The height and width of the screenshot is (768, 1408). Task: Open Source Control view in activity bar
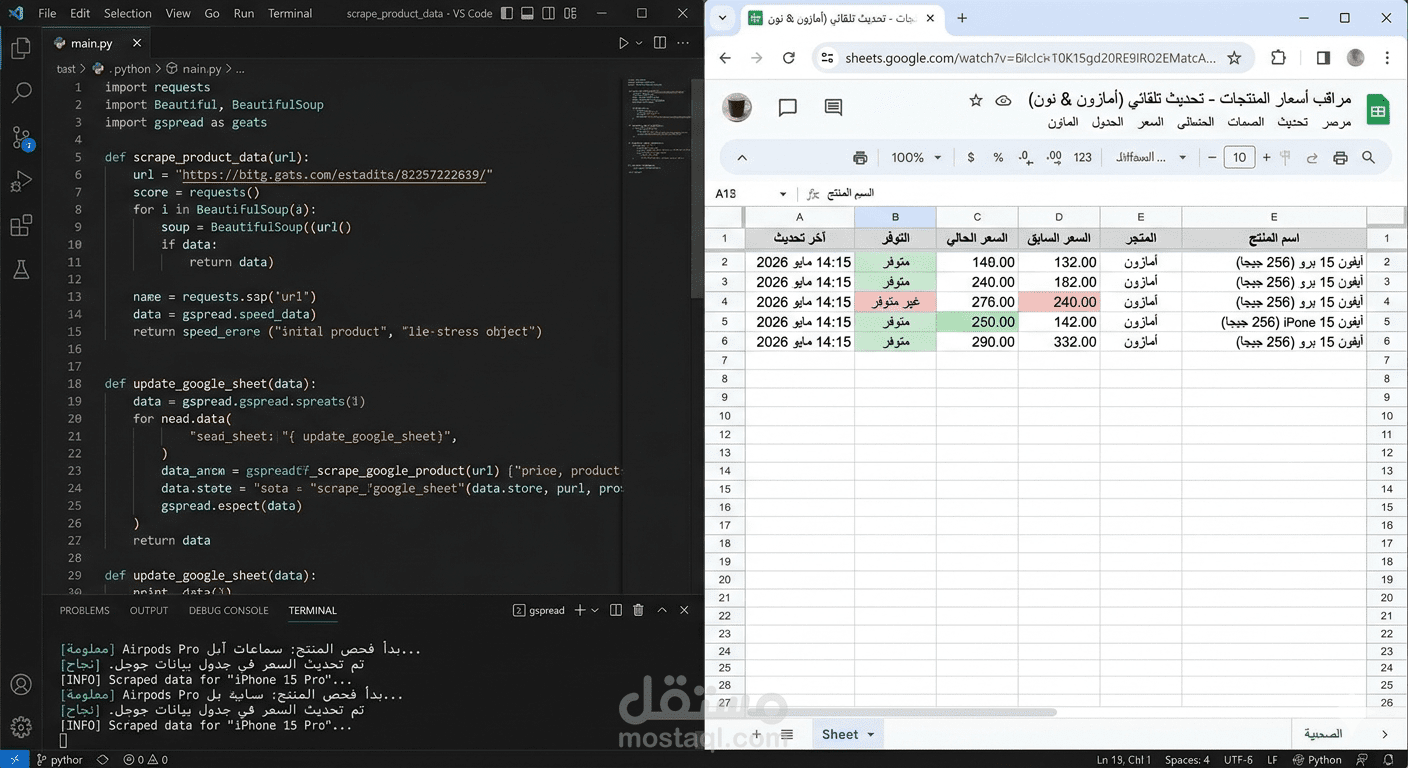21,137
